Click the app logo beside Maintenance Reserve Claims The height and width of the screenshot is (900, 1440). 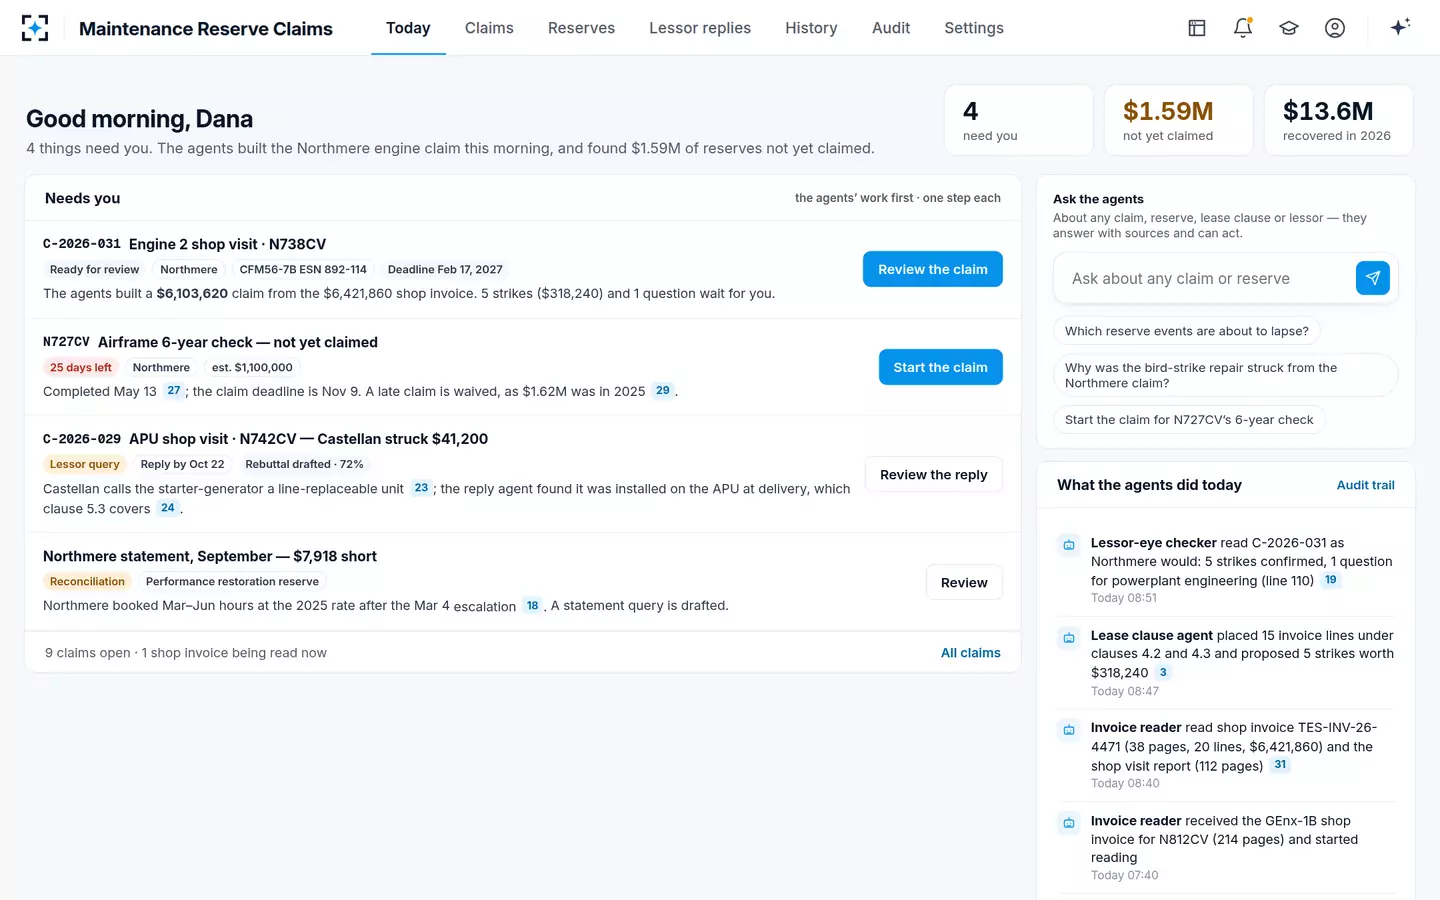point(35,28)
